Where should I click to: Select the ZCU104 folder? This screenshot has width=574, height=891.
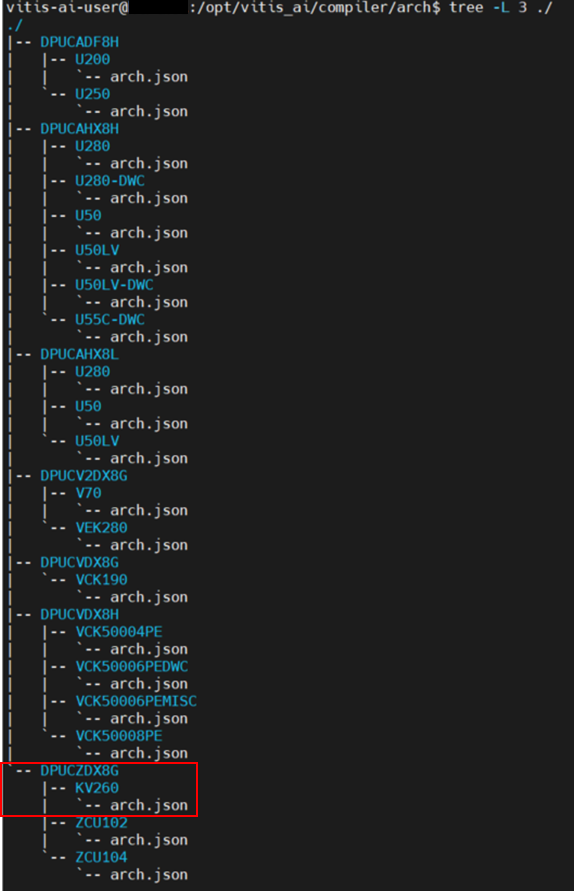(102, 857)
